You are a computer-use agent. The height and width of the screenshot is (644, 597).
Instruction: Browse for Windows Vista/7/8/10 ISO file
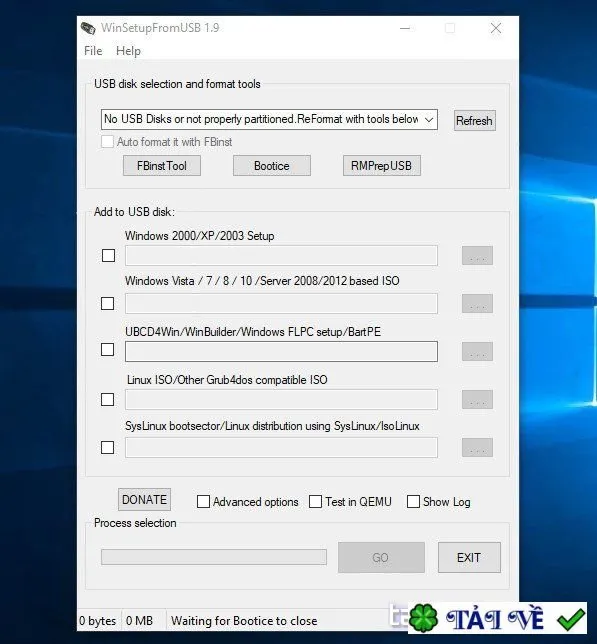pyautogui.click(x=477, y=304)
